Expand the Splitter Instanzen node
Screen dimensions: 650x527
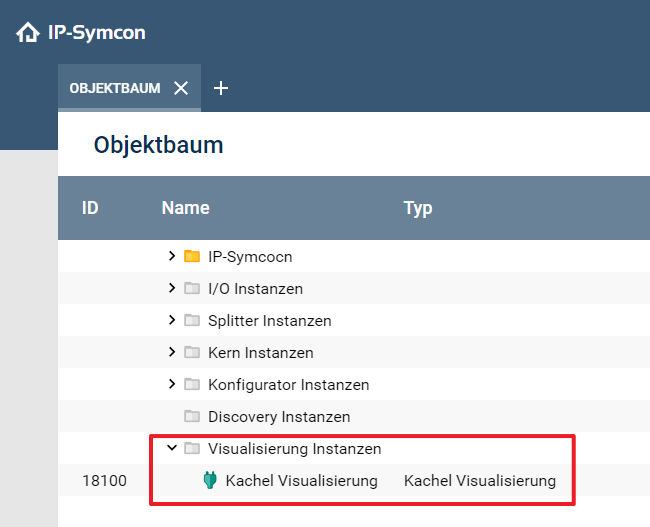172,321
